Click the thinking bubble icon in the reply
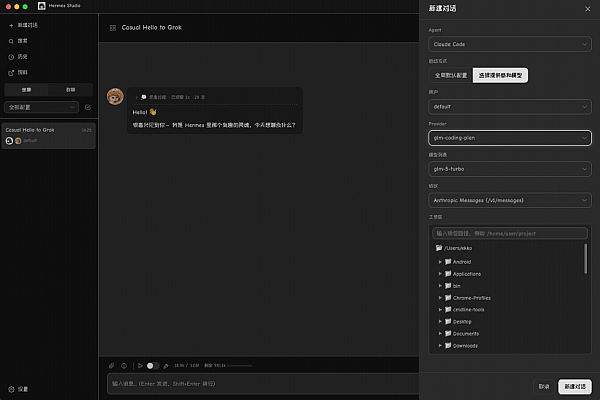 pos(143,97)
